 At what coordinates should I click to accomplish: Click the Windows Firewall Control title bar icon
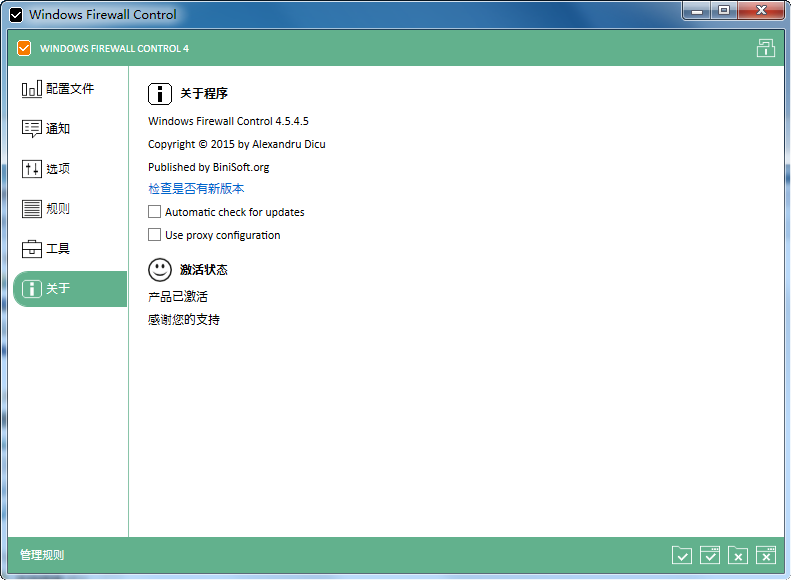[x=15, y=14]
